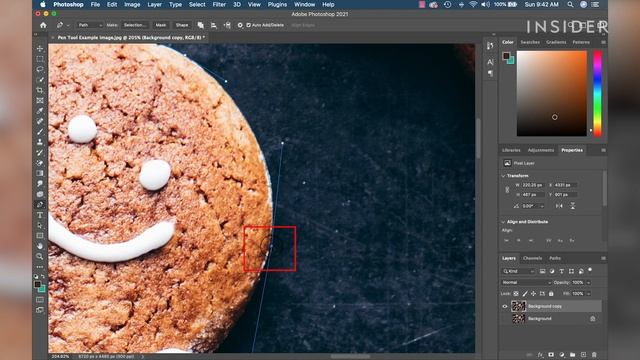Open the Path mode dropdown

(x=90, y=25)
